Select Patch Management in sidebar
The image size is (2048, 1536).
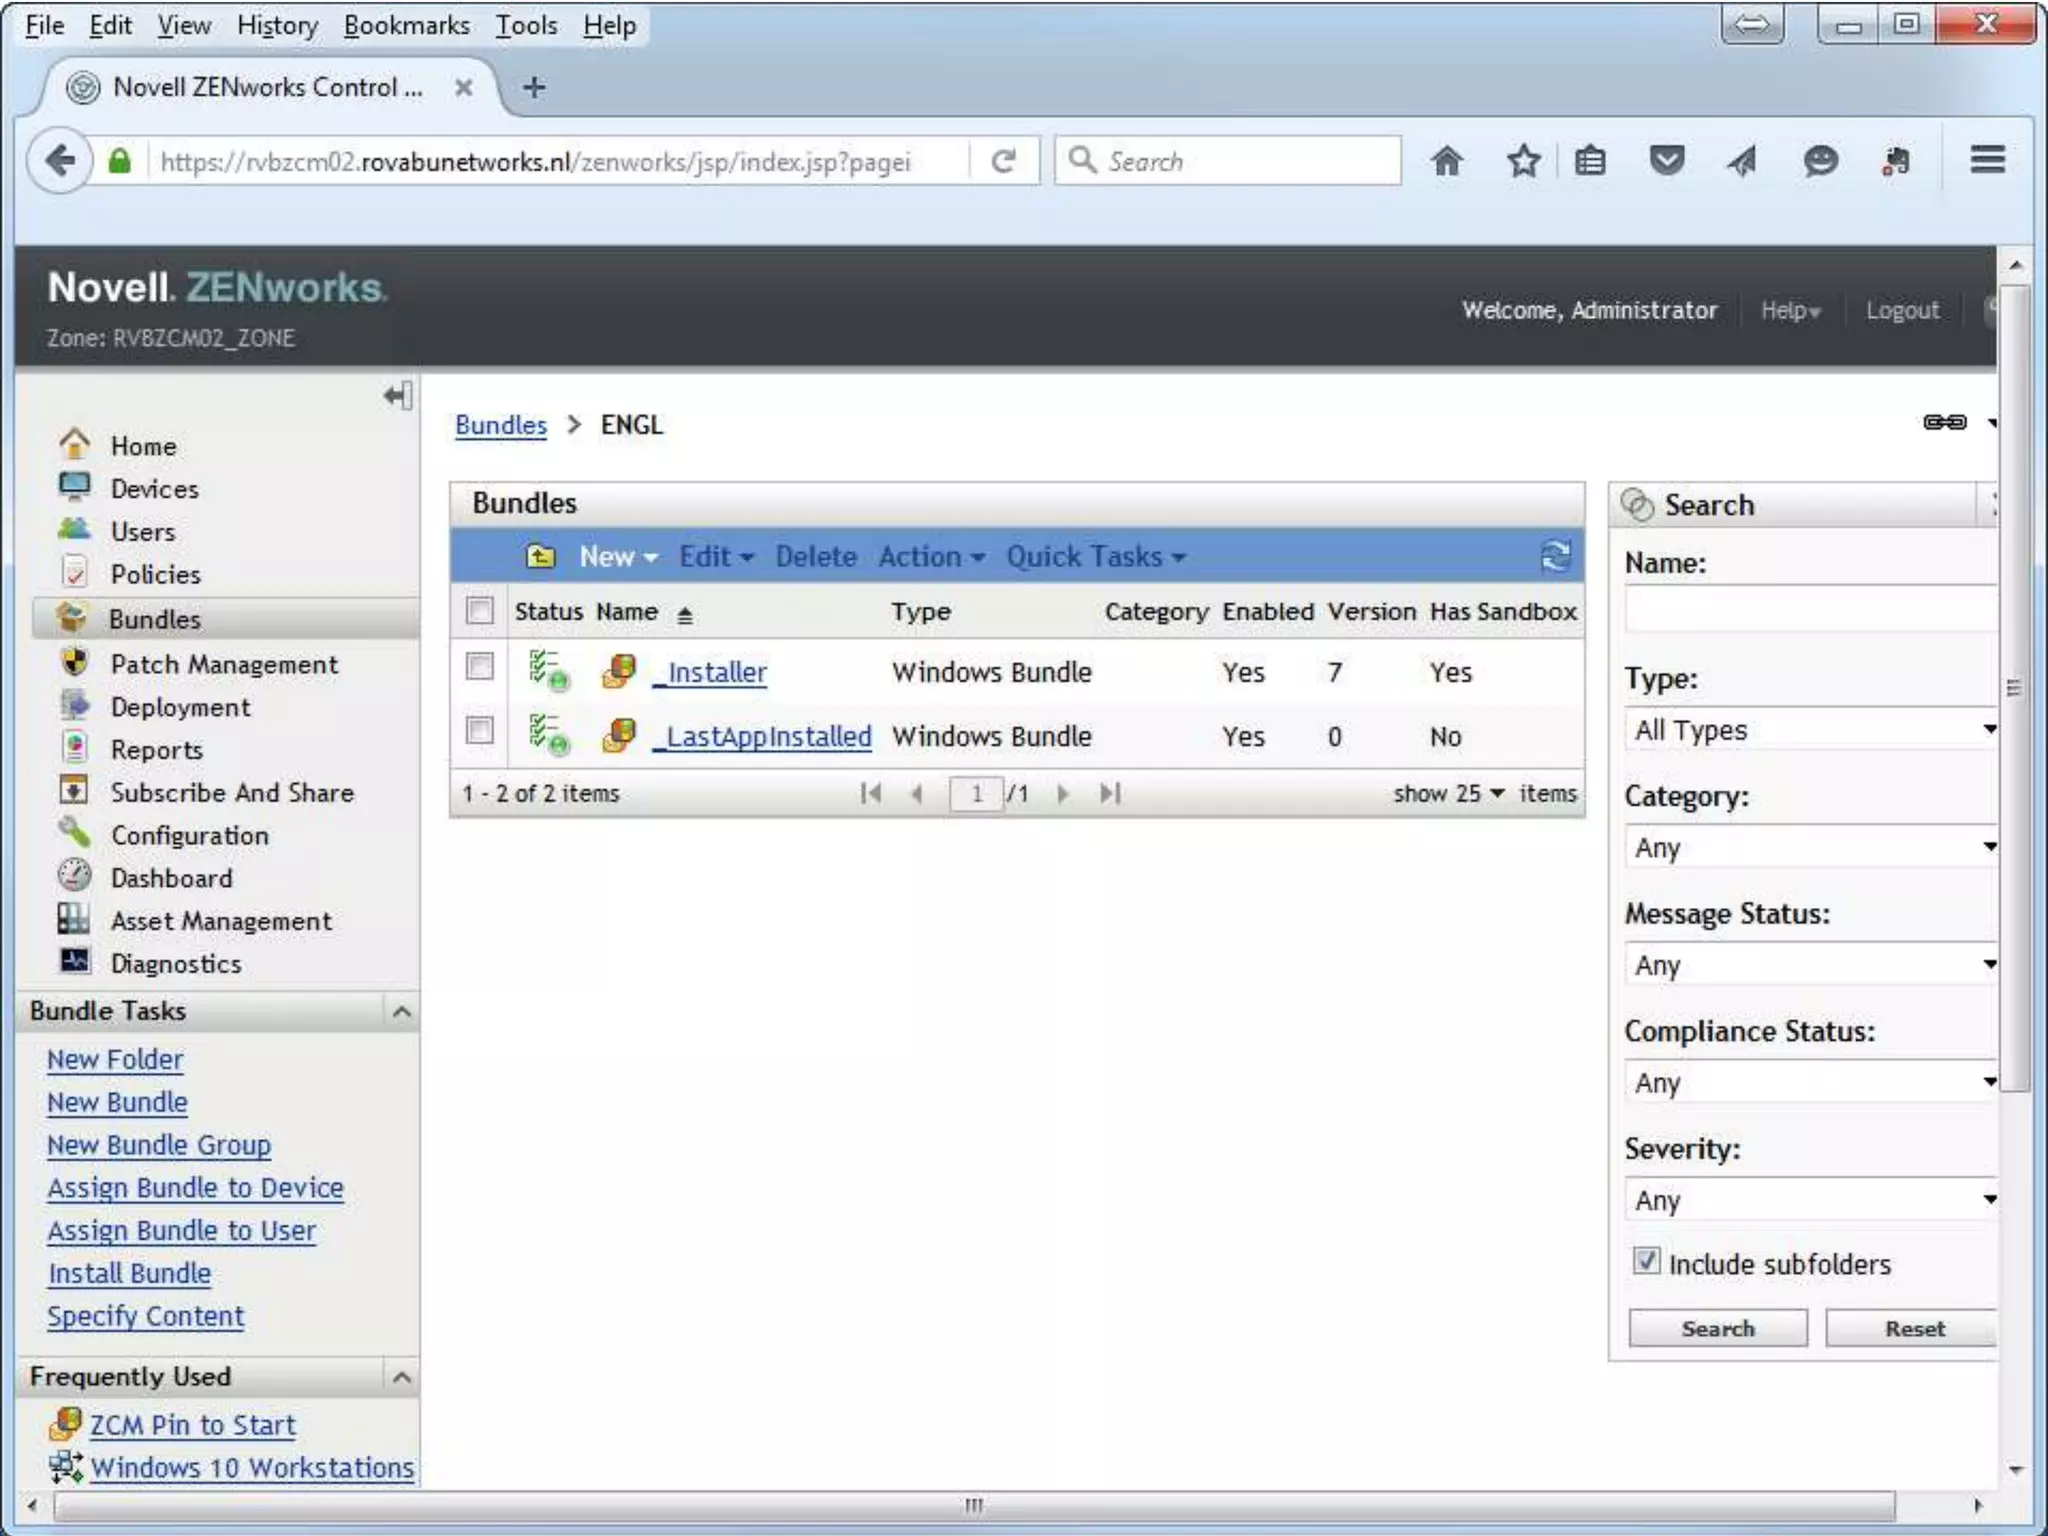pyautogui.click(x=224, y=664)
